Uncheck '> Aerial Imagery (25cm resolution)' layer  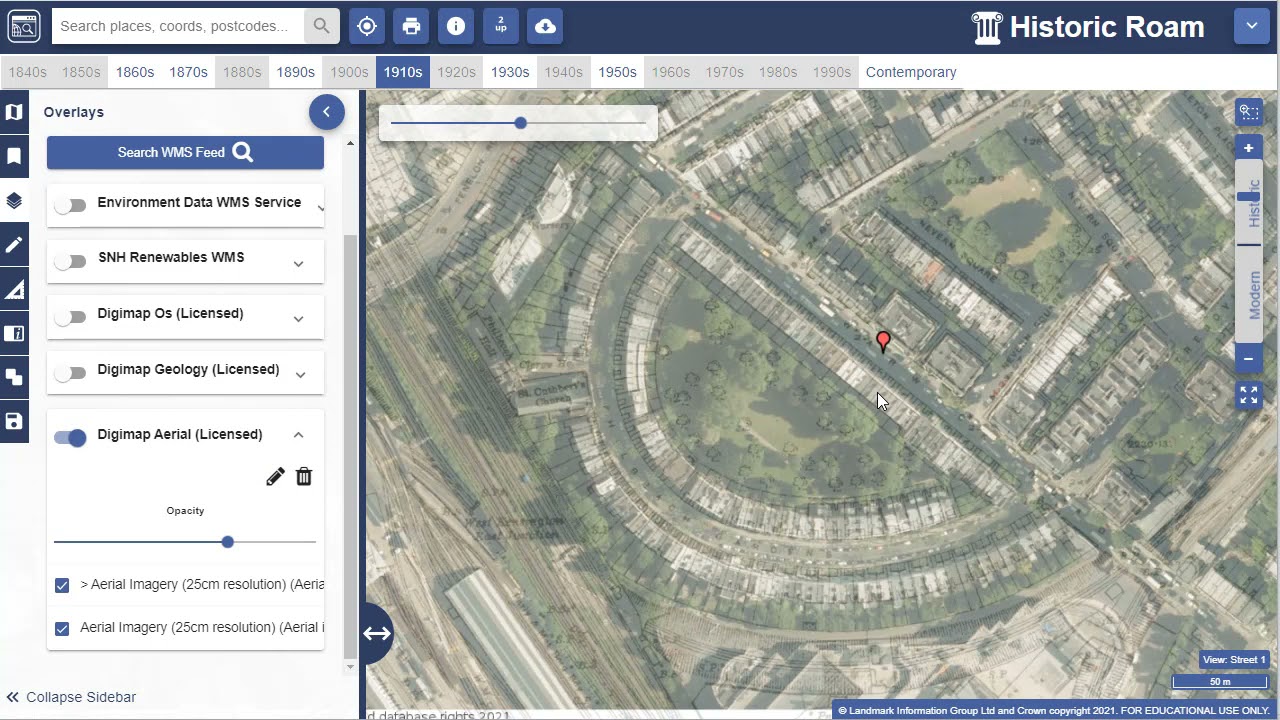click(62, 585)
